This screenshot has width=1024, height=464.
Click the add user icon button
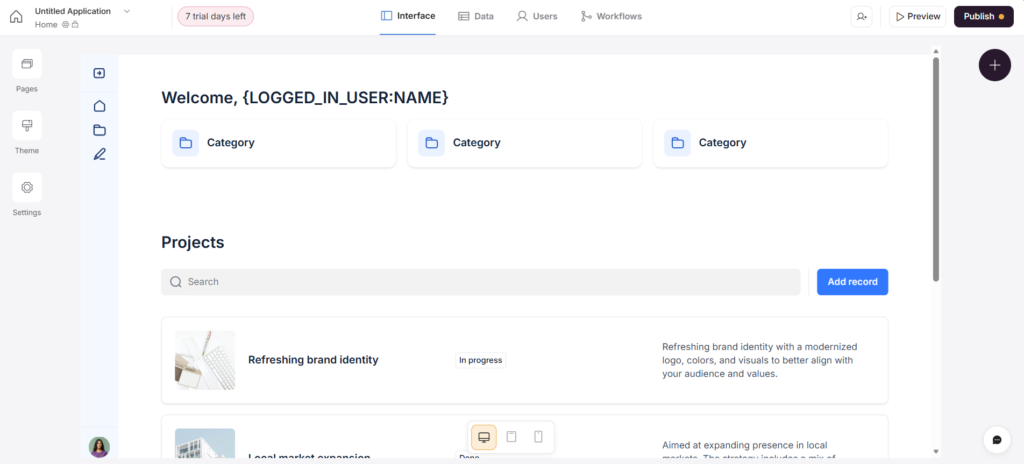(x=861, y=17)
